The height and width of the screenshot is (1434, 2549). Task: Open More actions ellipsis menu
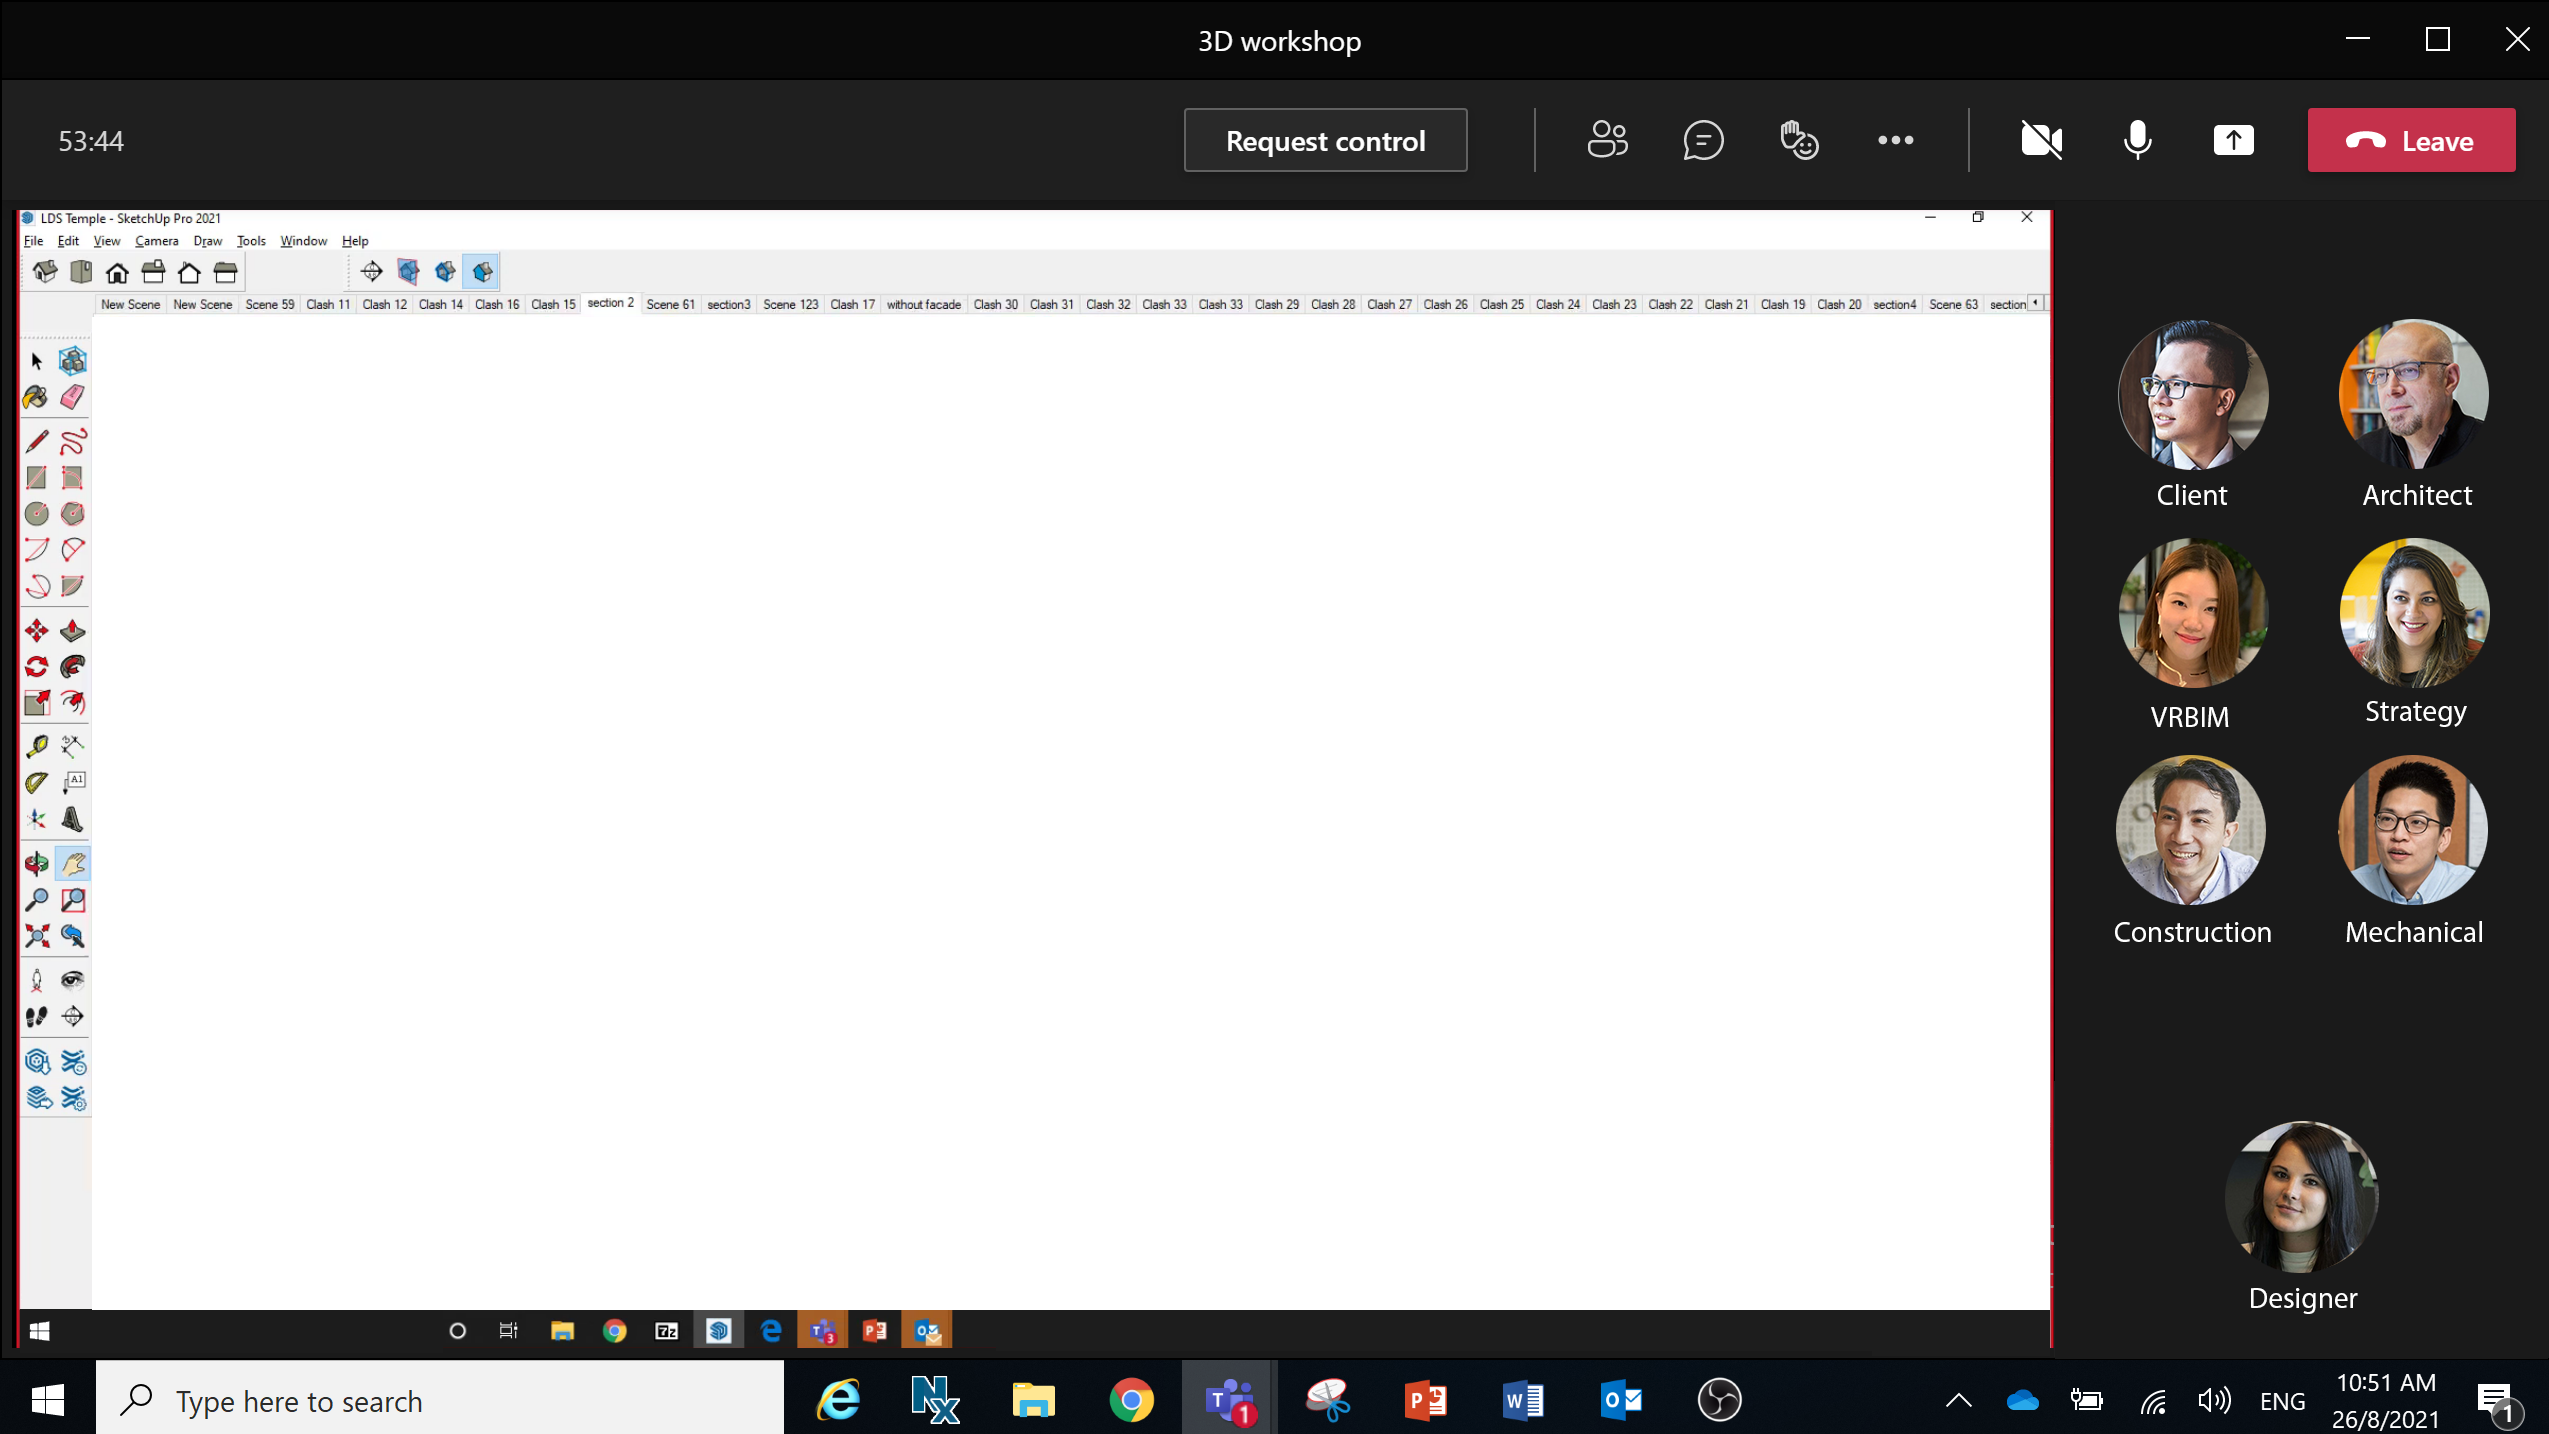(x=1895, y=141)
